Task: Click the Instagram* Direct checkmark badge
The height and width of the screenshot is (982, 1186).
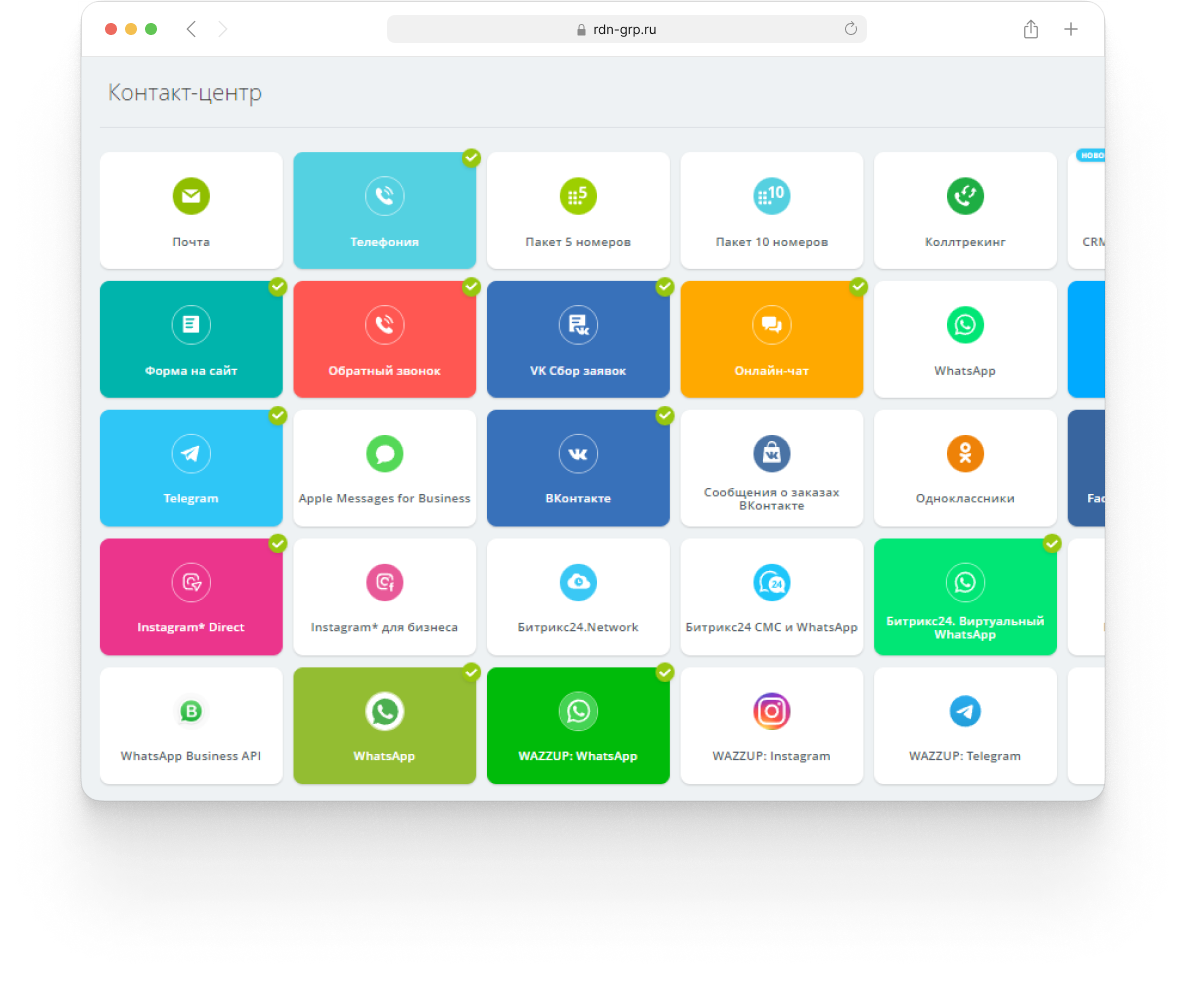Action: tap(278, 543)
